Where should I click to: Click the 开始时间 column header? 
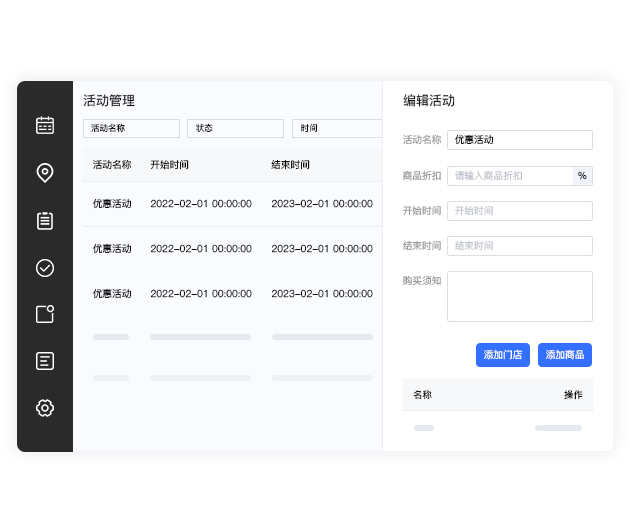pos(169,165)
